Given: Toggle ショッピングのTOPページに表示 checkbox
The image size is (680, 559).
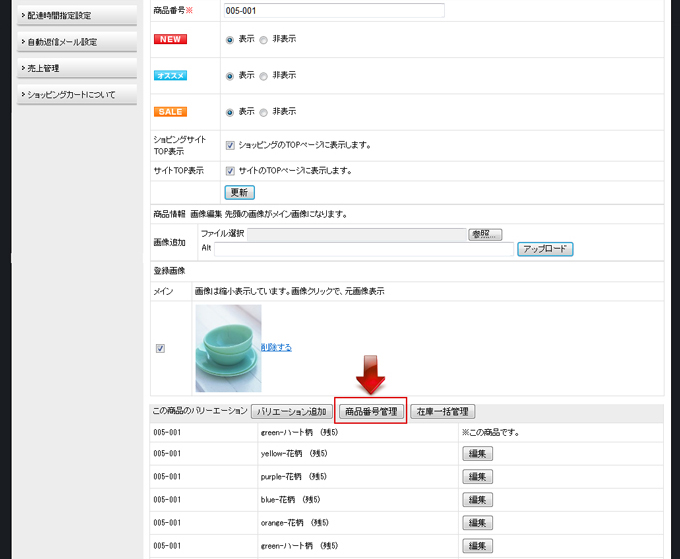Looking at the screenshot, I should click(230, 145).
